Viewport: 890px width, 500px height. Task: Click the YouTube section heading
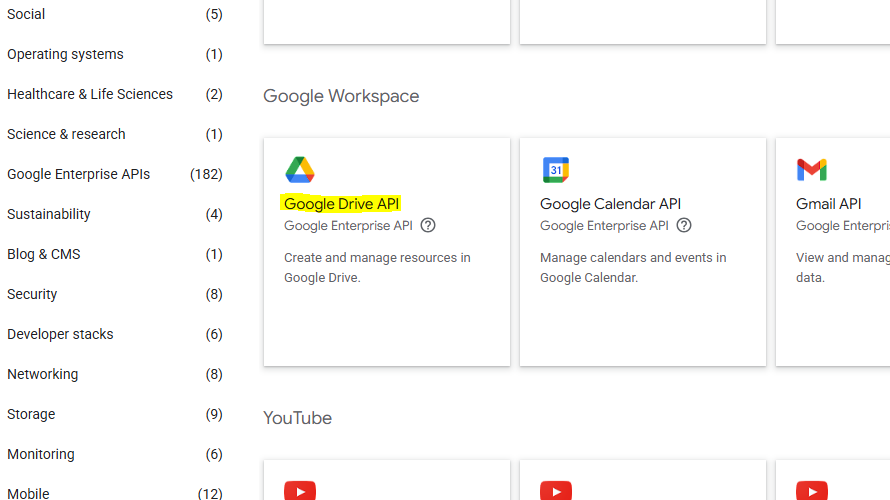pyautogui.click(x=297, y=418)
